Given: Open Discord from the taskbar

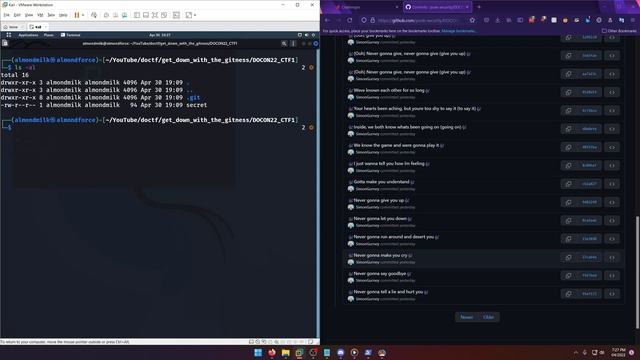Looking at the screenshot, I should pos(340,353).
